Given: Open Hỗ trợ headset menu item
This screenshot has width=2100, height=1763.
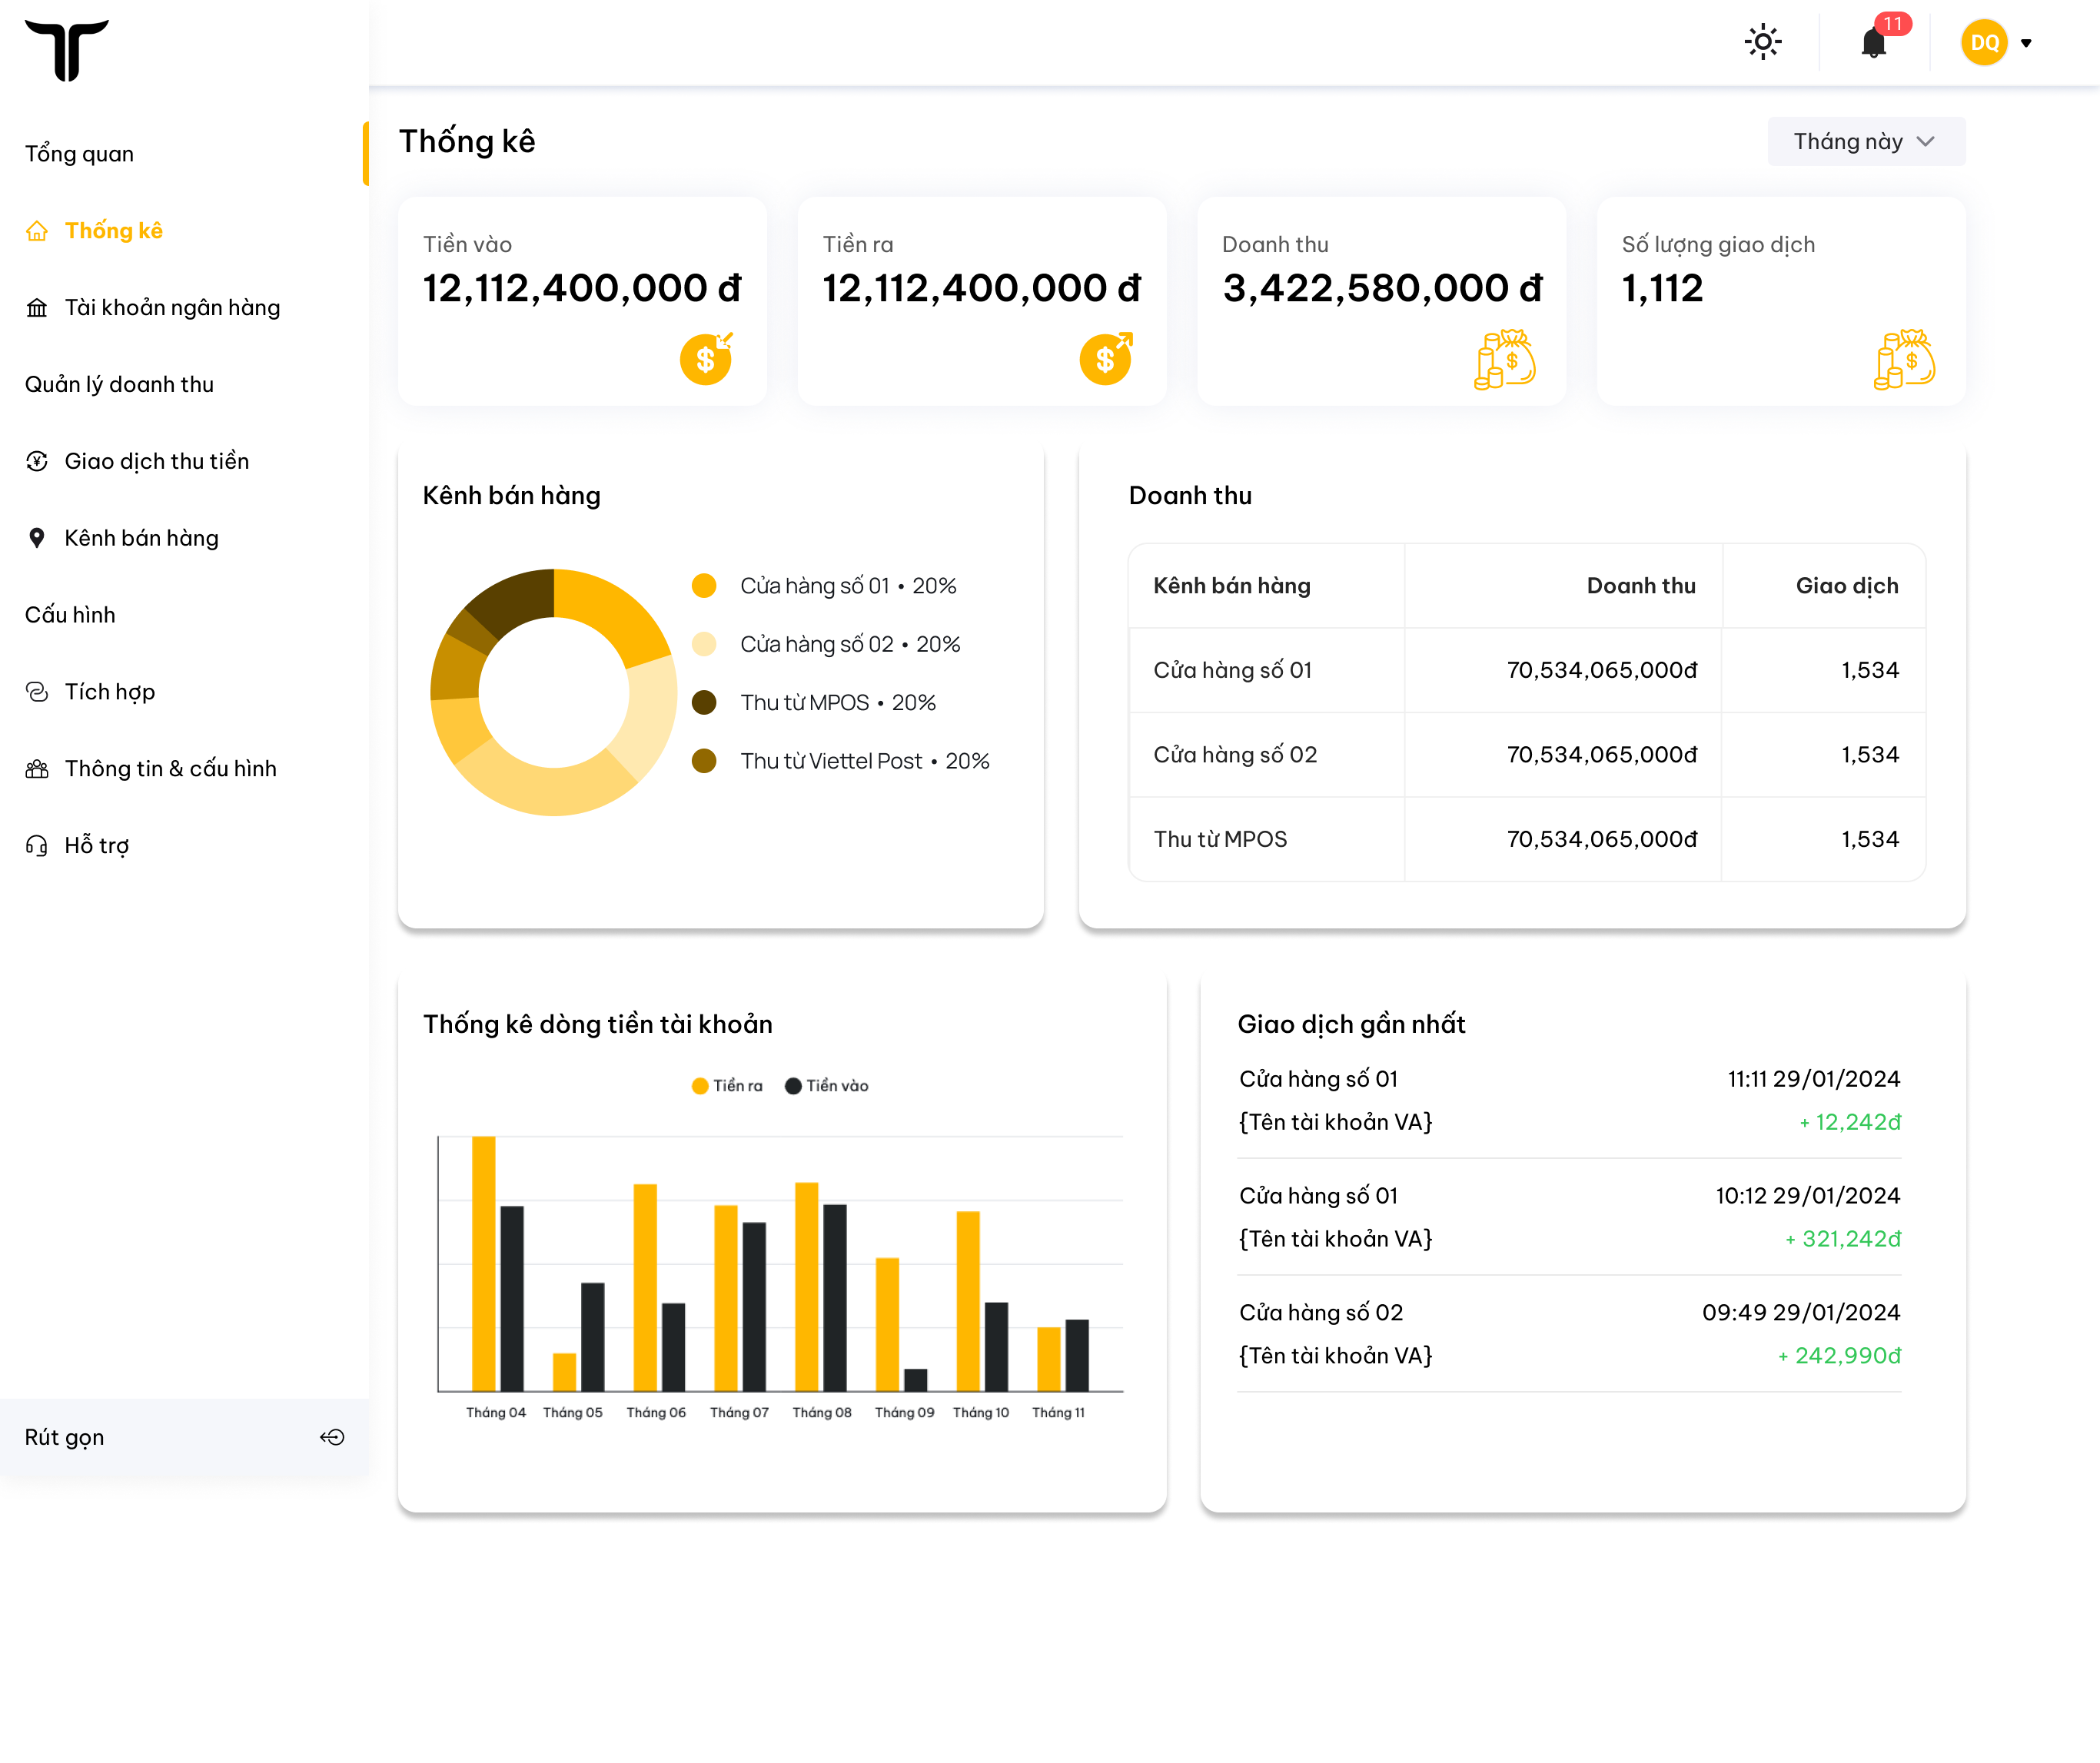Looking at the screenshot, I should tap(96, 845).
